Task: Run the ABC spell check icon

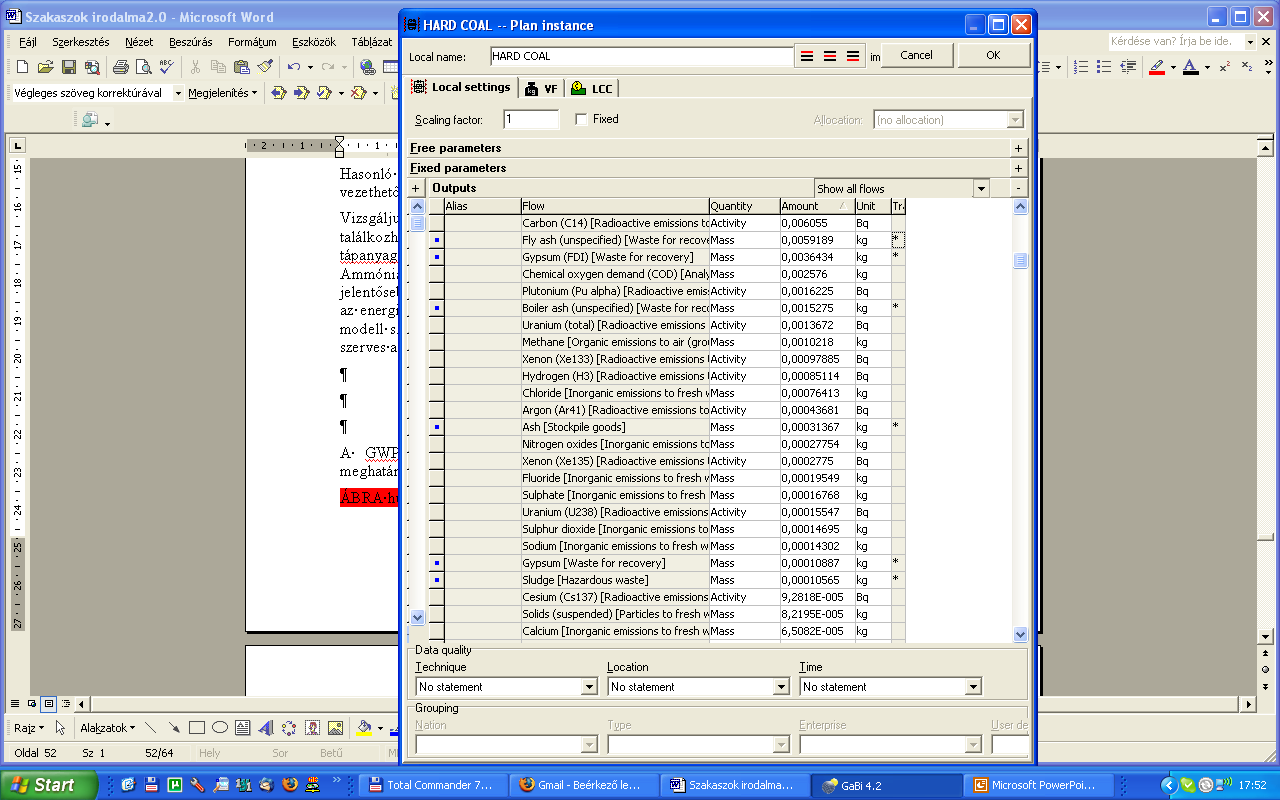Action: 166,67
